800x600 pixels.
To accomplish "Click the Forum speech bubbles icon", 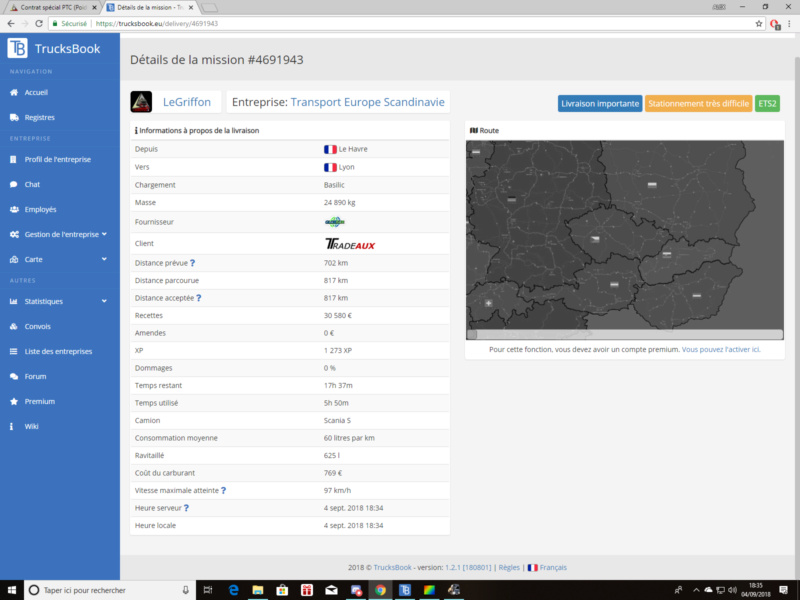I will click(14, 376).
